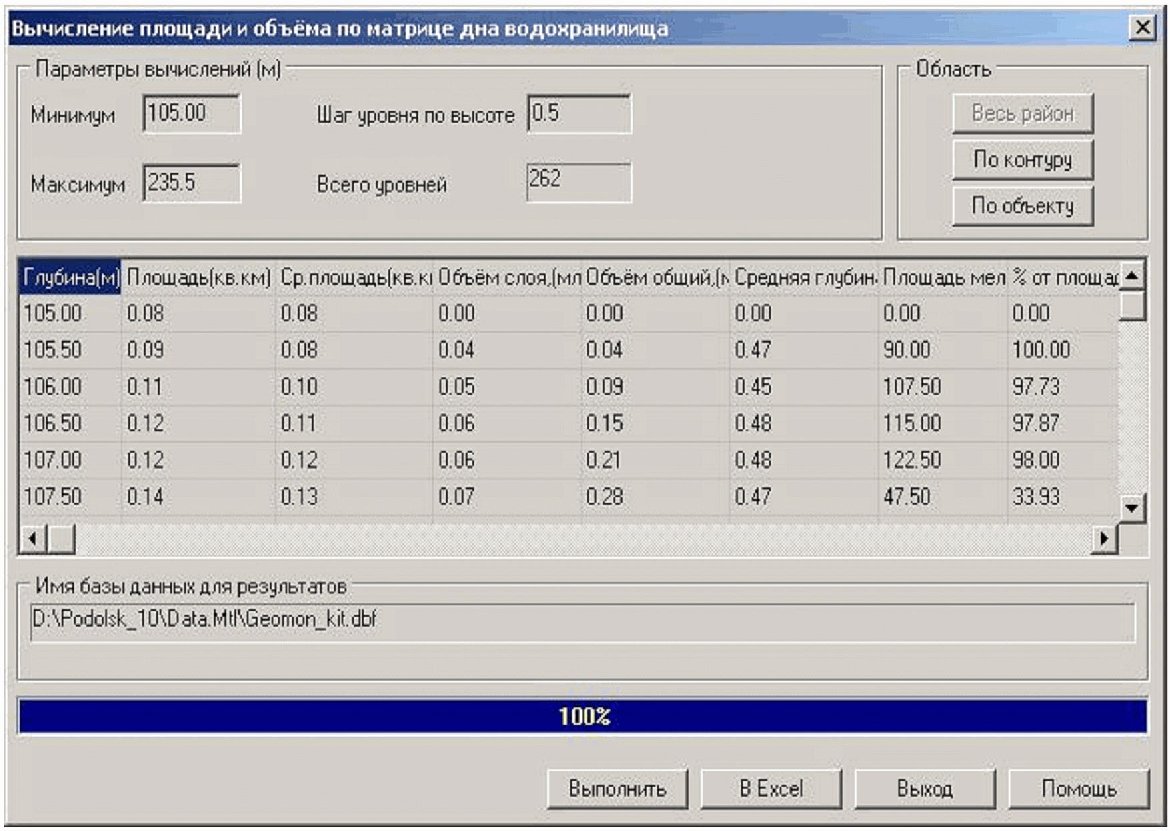The image size is (1170, 831).
Task: Export results with В Excel button
Action: point(770,787)
